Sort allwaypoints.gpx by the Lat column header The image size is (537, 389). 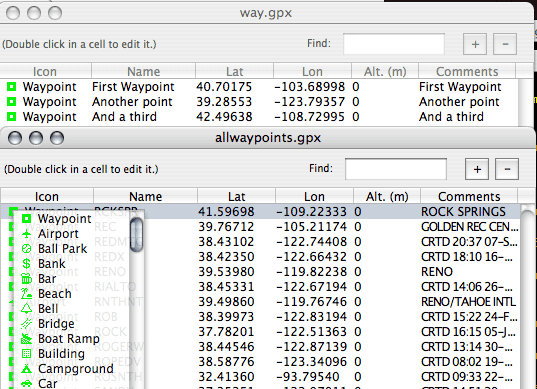pyautogui.click(x=236, y=197)
